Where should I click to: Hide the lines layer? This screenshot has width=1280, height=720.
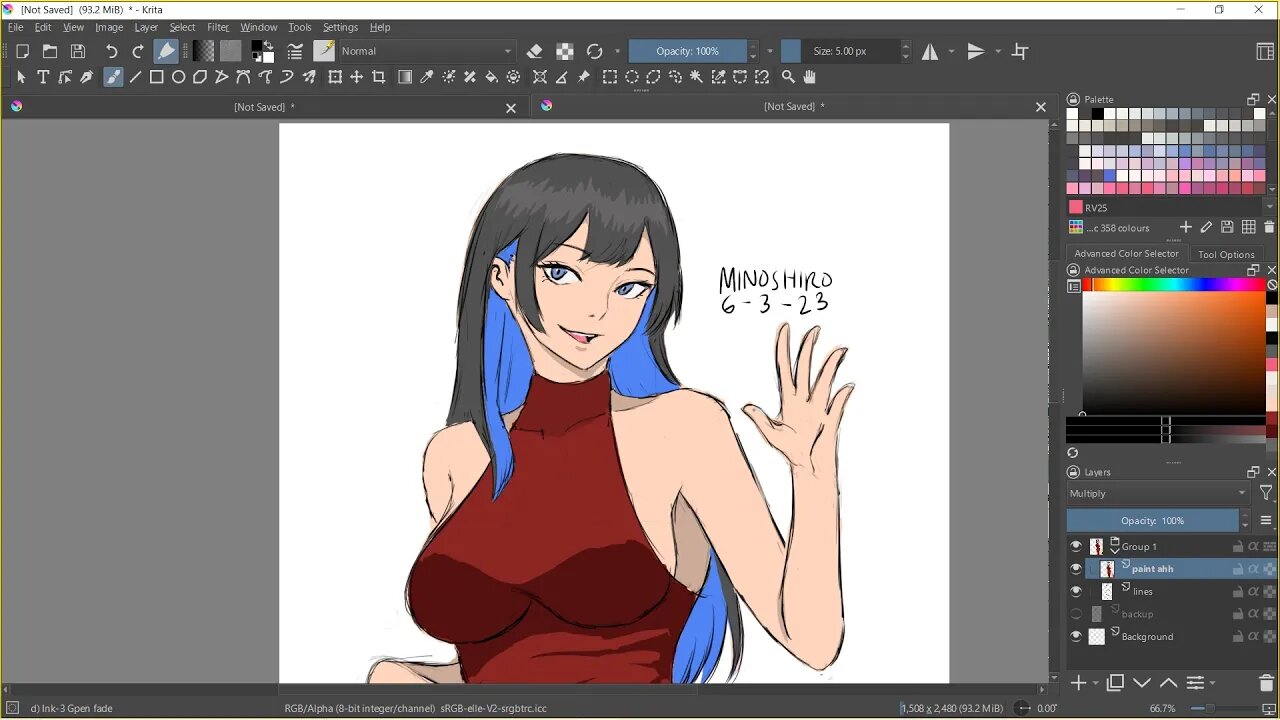click(1076, 591)
